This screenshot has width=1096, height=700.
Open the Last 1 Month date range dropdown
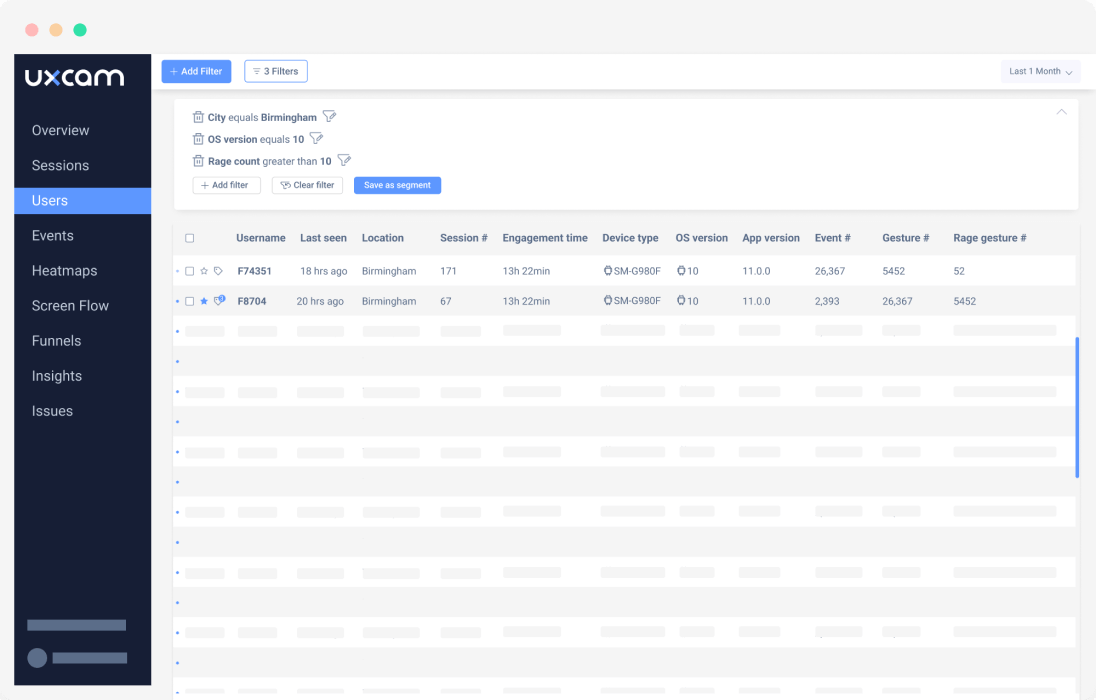click(1040, 71)
